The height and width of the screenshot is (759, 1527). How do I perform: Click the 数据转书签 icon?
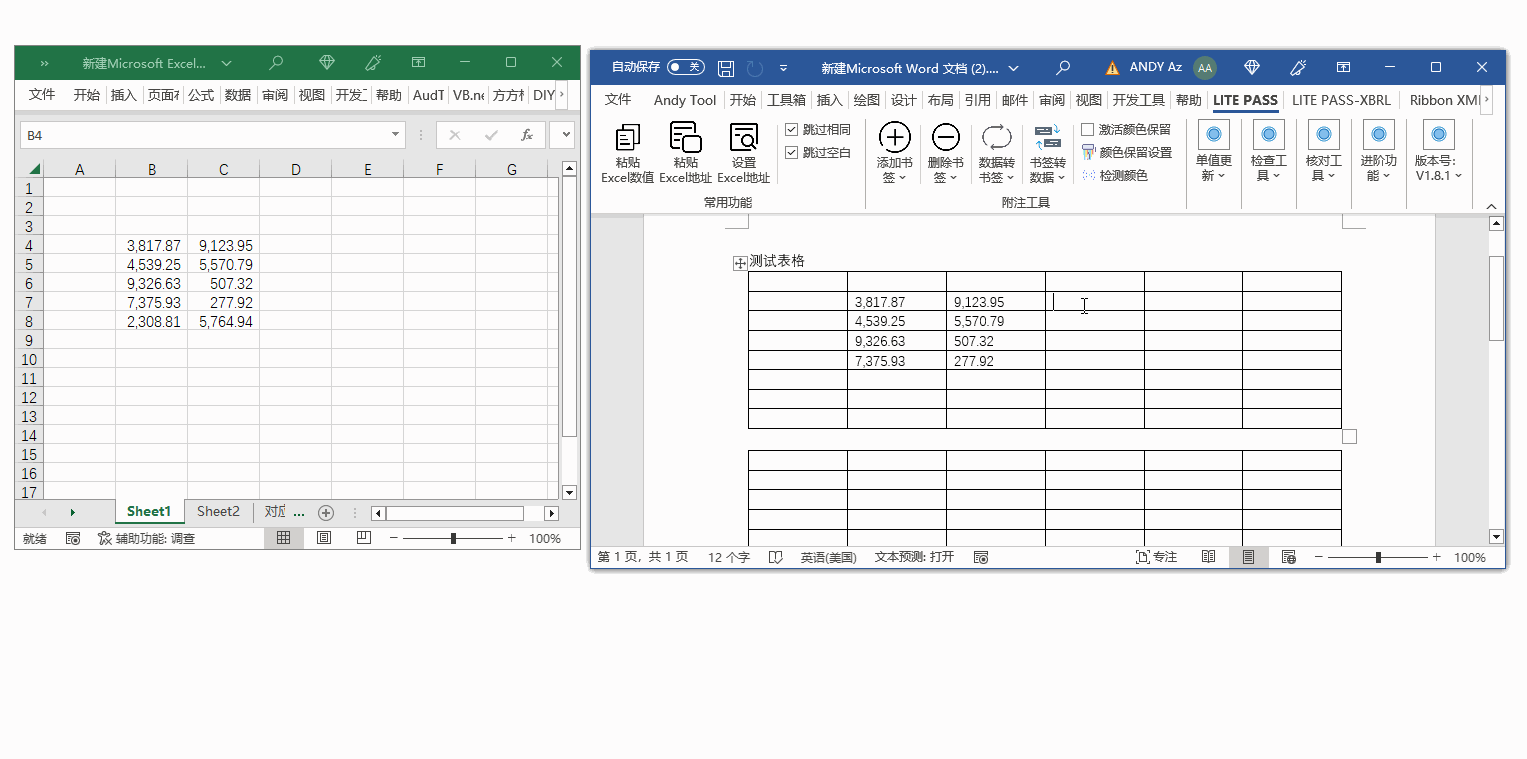pyautogui.click(x=996, y=138)
